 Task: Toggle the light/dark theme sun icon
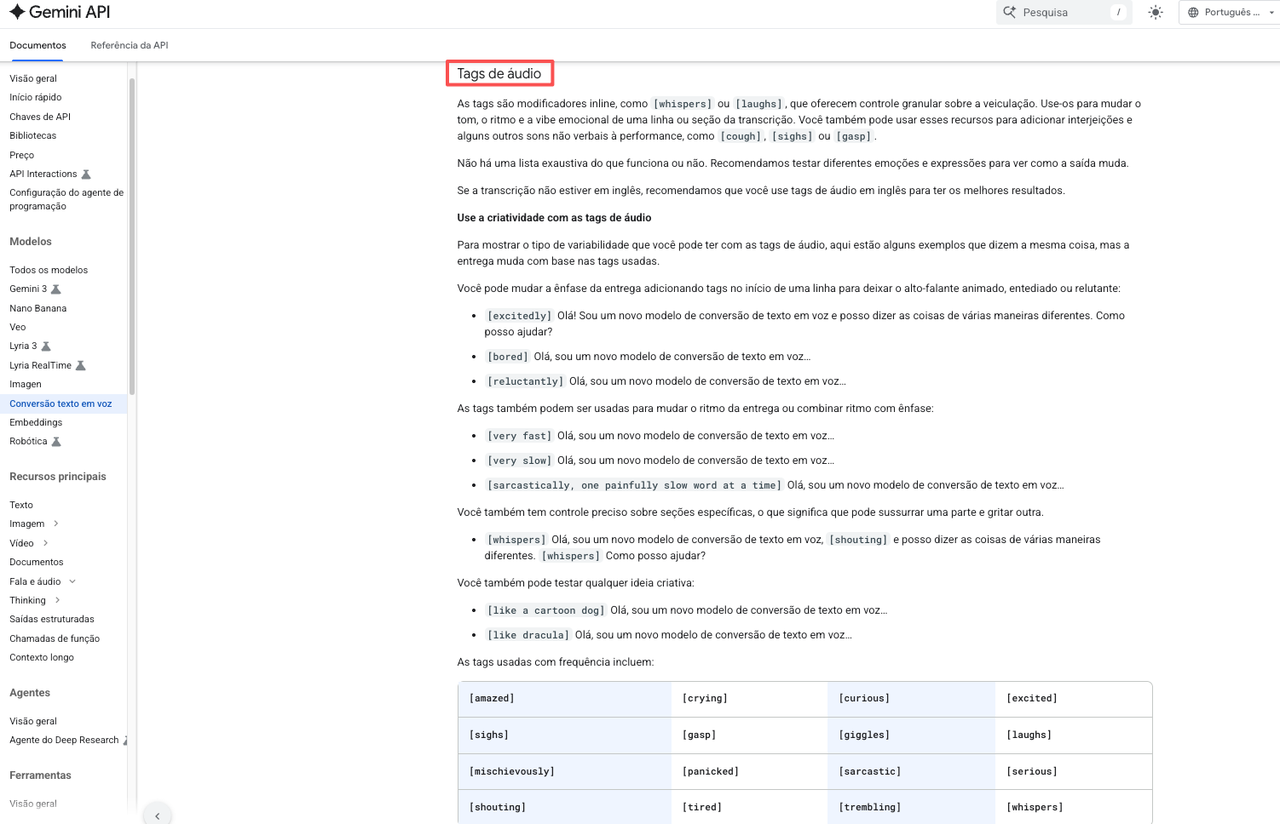(x=1156, y=12)
